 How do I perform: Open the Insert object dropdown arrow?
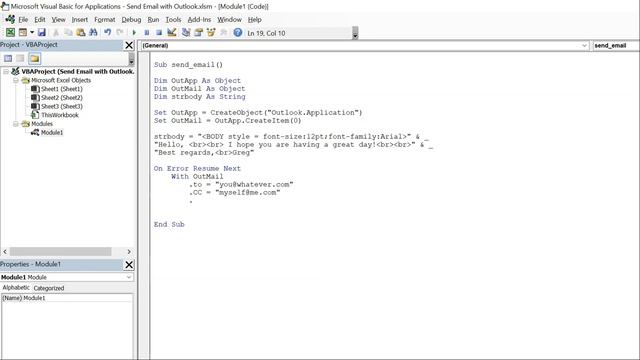[x=32, y=32]
